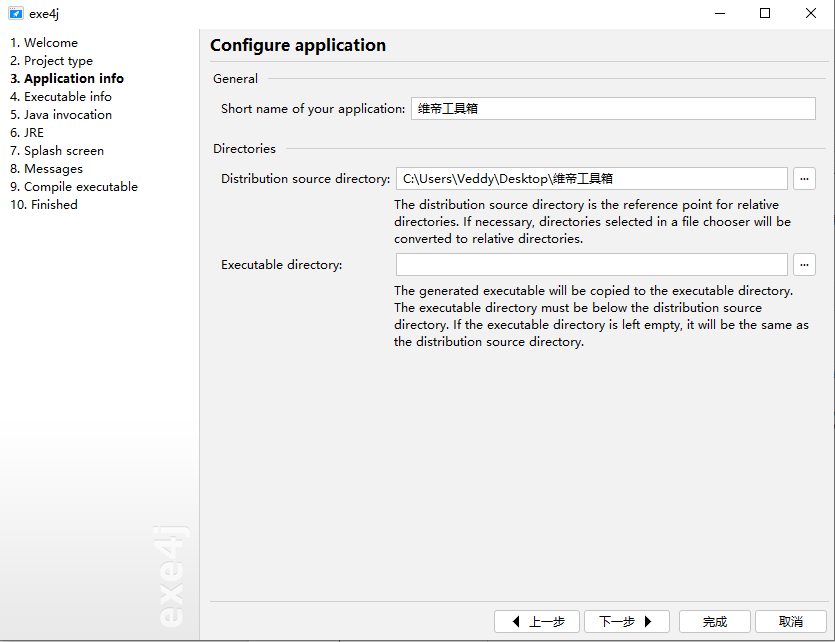The height and width of the screenshot is (642, 835).
Task: Click the 'Short name of your application:' label
Action: pos(313,109)
